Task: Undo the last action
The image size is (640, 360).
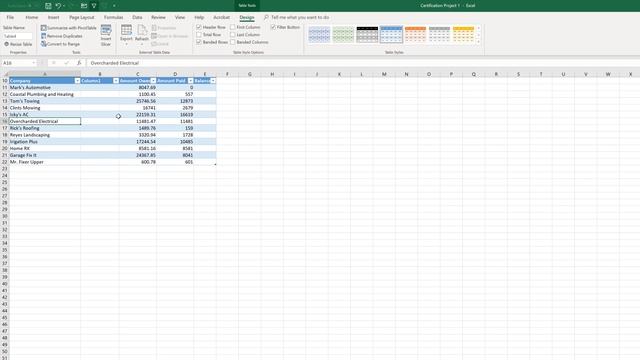Action: pyautogui.click(x=58, y=6)
